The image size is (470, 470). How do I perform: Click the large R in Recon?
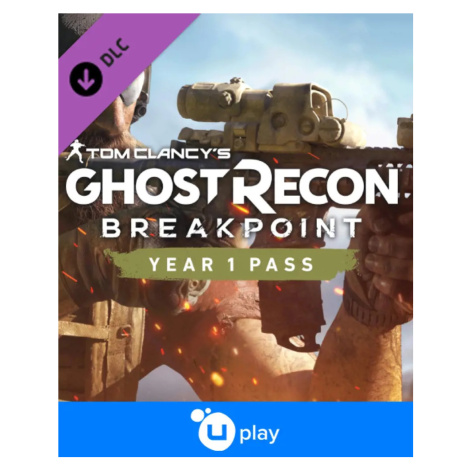pyautogui.click(x=254, y=186)
